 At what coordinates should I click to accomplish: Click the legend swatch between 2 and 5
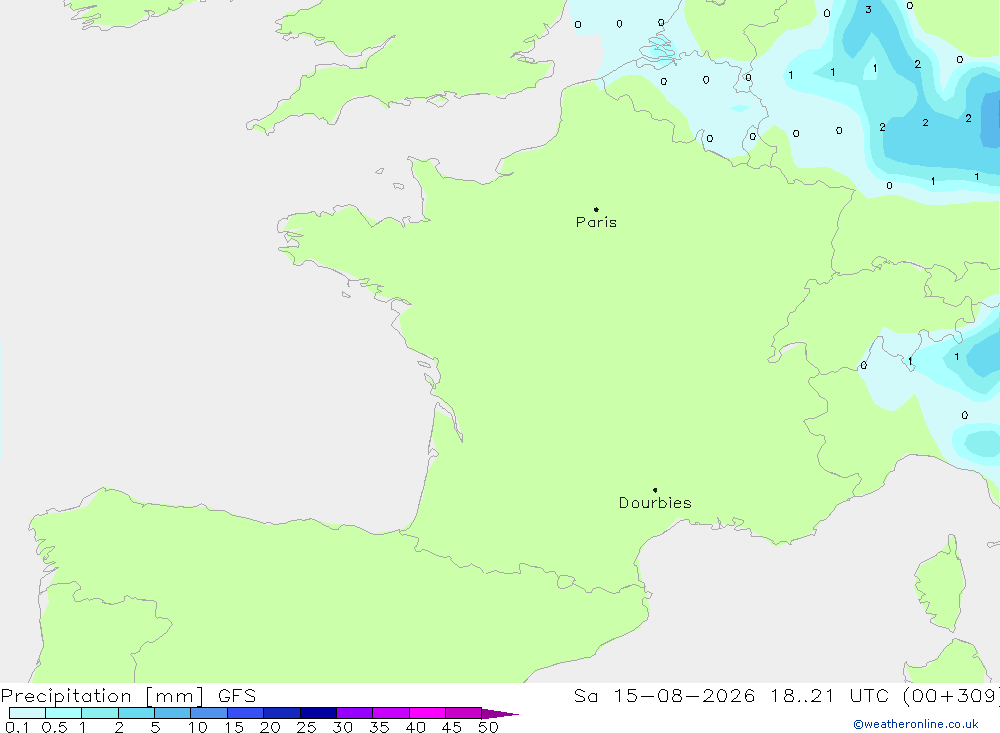coord(136,713)
